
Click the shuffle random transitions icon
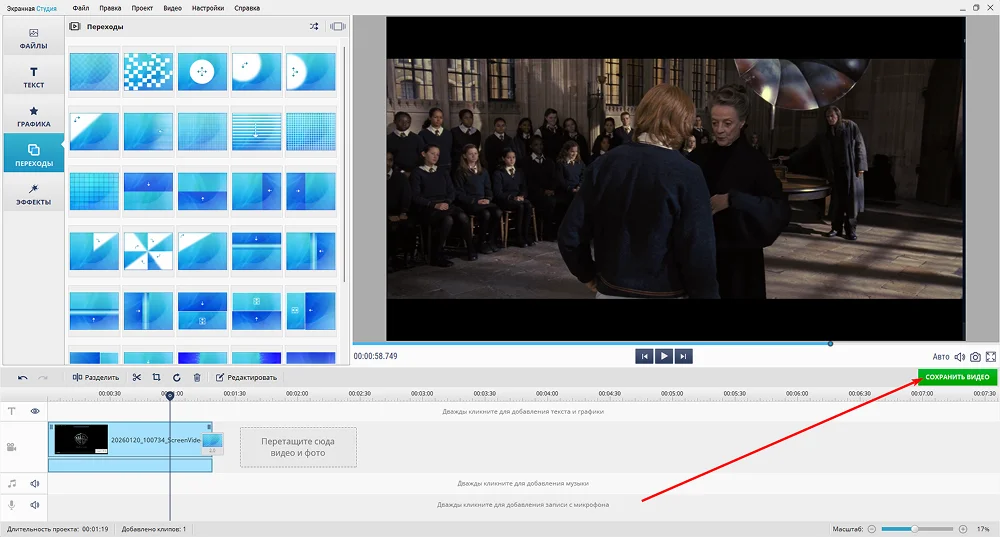pyautogui.click(x=314, y=26)
